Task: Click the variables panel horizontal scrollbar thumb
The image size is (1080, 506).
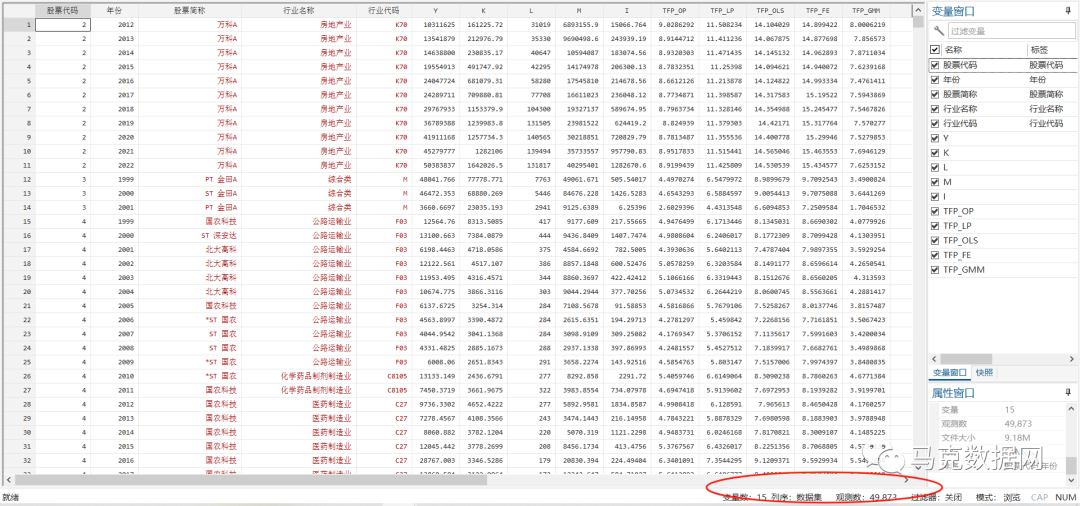Action: 964,359
